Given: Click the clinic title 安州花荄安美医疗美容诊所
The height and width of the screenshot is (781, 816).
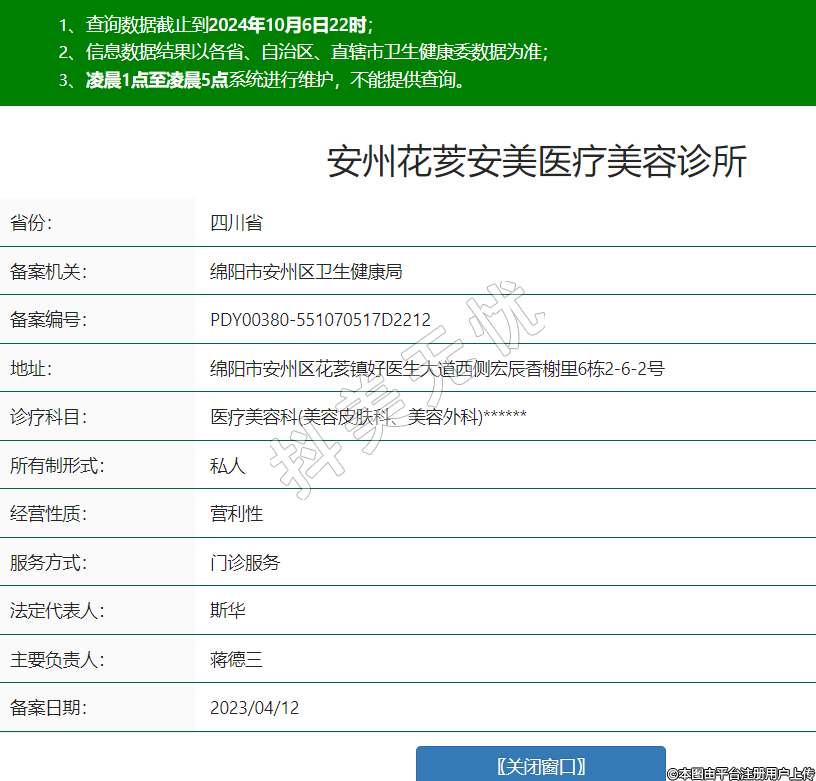Looking at the screenshot, I should [537, 161].
